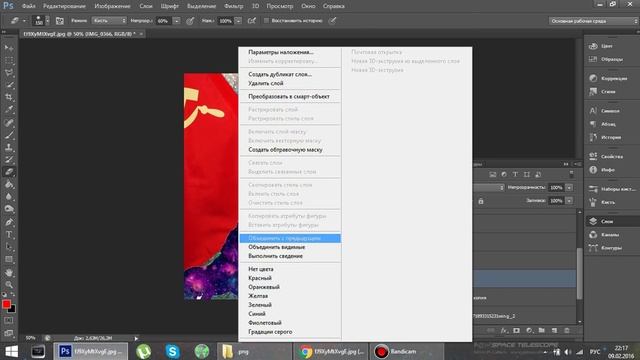Open the Наж. 100% flow dropdown
The height and width of the screenshot is (360, 640).
pos(238,21)
